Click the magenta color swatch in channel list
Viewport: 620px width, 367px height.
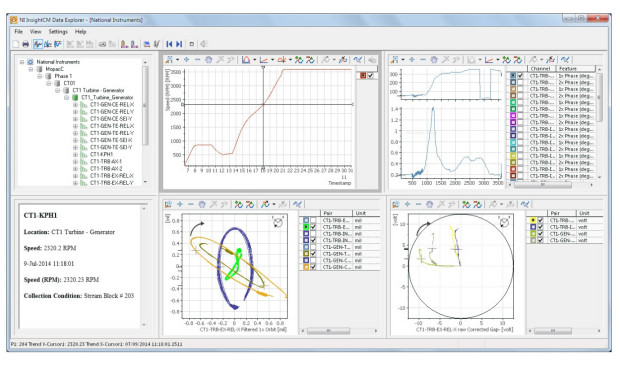tap(513, 116)
